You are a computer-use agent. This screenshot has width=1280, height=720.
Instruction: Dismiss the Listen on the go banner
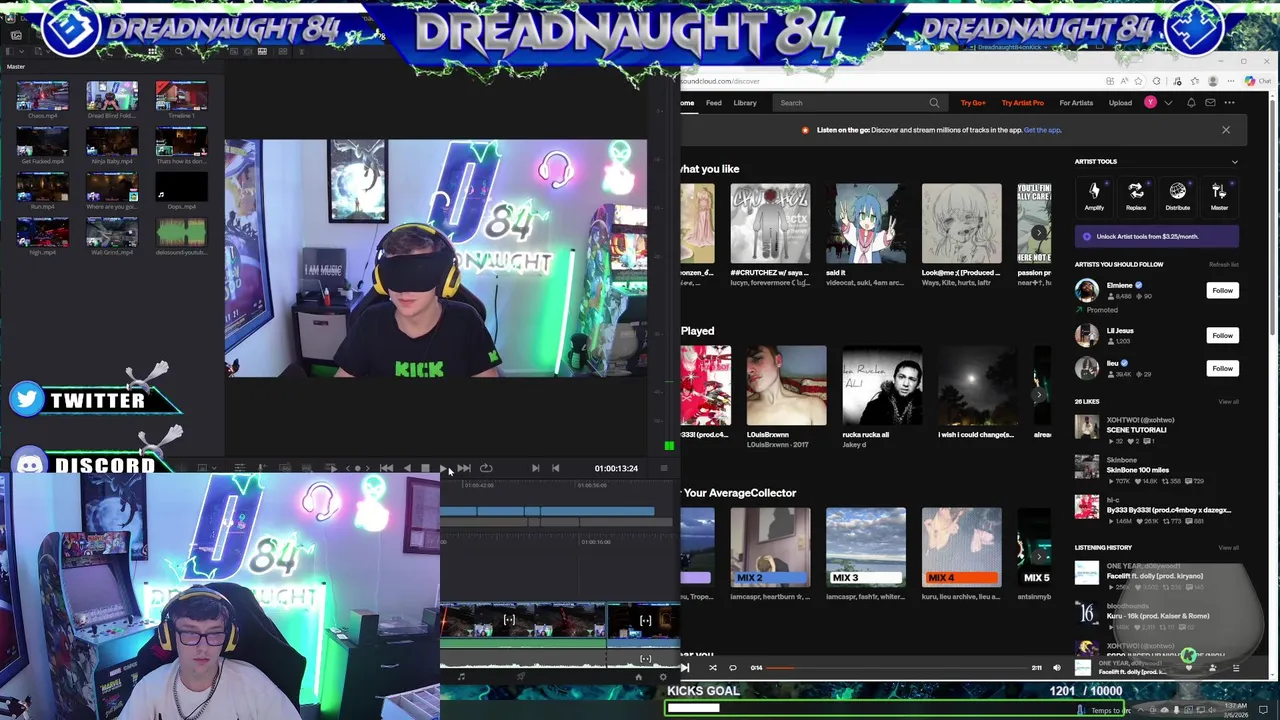[x=1226, y=130]
